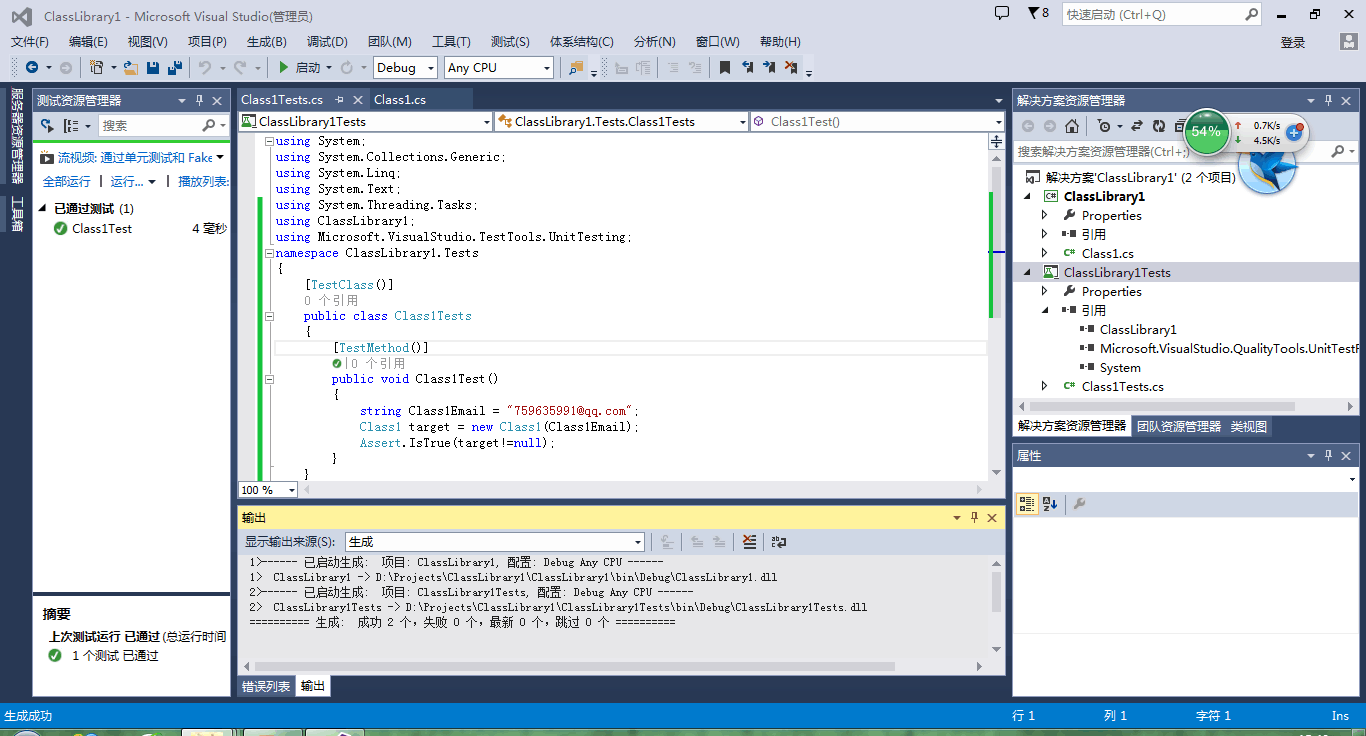
Task: Open the streaming video unit test link
Action: tap(135, 157)
